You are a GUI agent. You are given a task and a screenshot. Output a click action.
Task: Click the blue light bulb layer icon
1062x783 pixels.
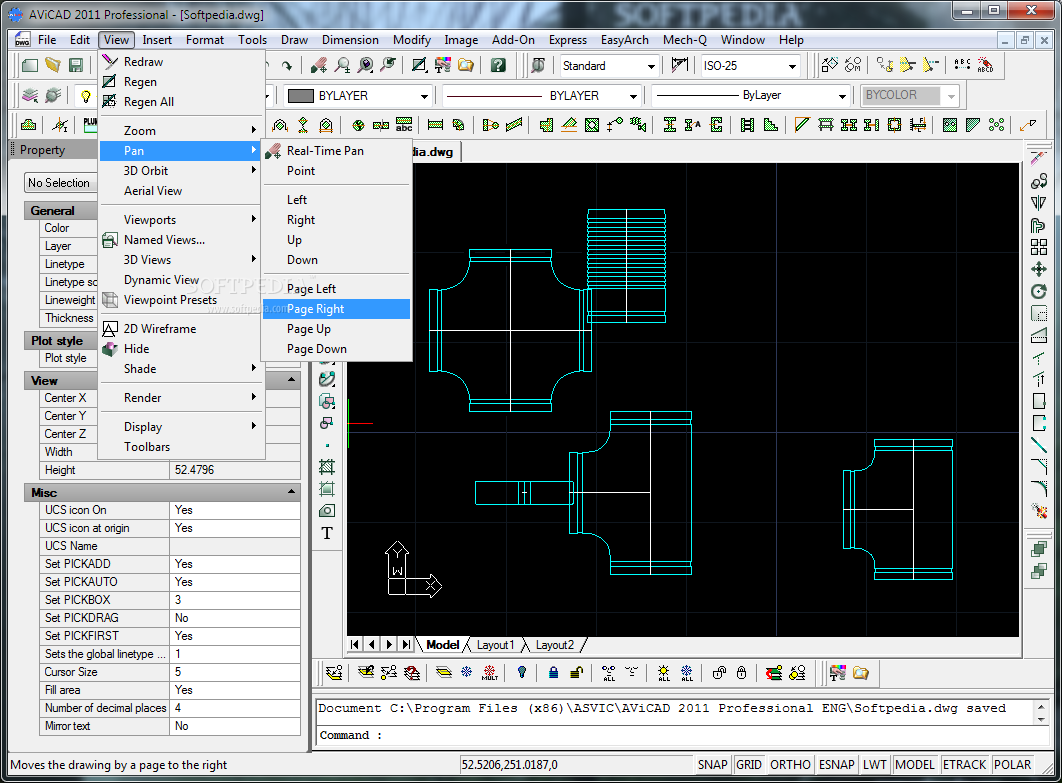click(x=521, y=673)
